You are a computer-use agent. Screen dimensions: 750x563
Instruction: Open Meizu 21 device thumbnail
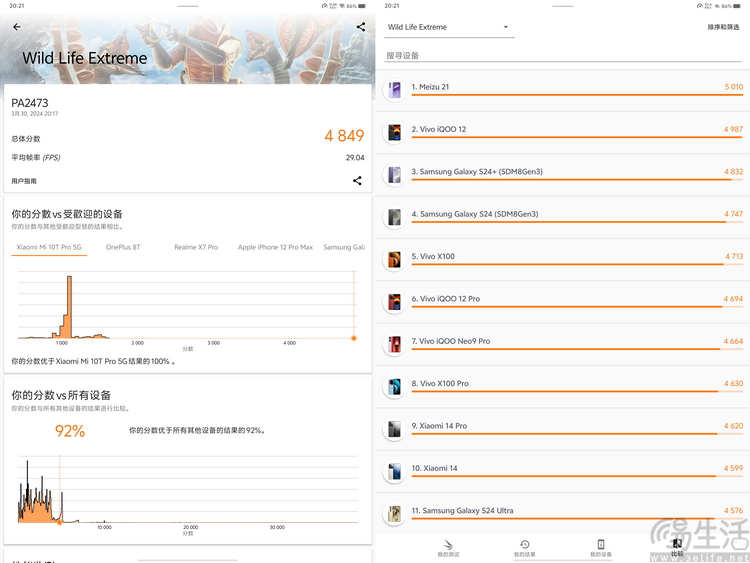click(x=394, y=90)
